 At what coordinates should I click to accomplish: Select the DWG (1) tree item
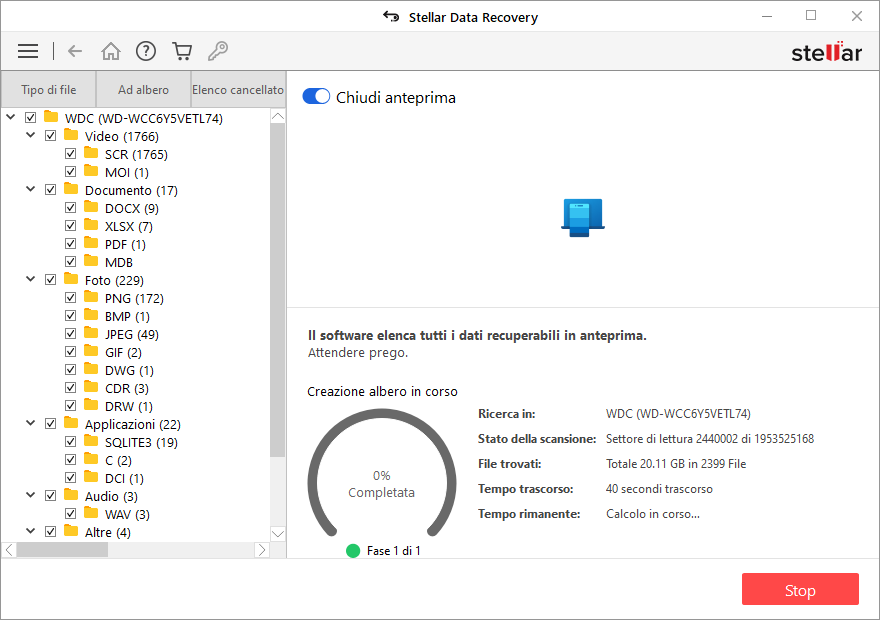coord(129,370)
